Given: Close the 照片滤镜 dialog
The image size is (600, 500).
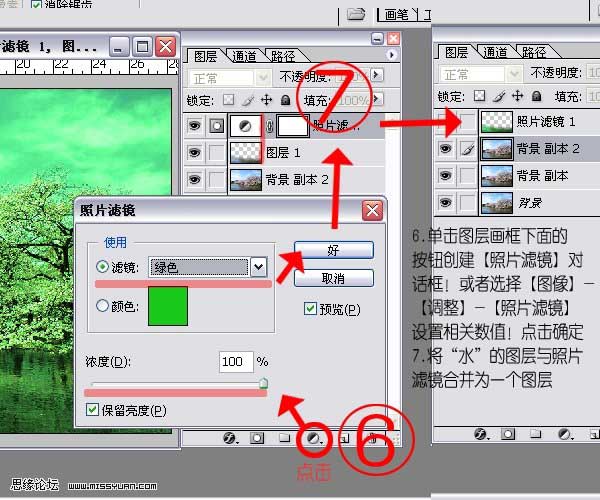Looking at the screenshot, I should (372, 210).
